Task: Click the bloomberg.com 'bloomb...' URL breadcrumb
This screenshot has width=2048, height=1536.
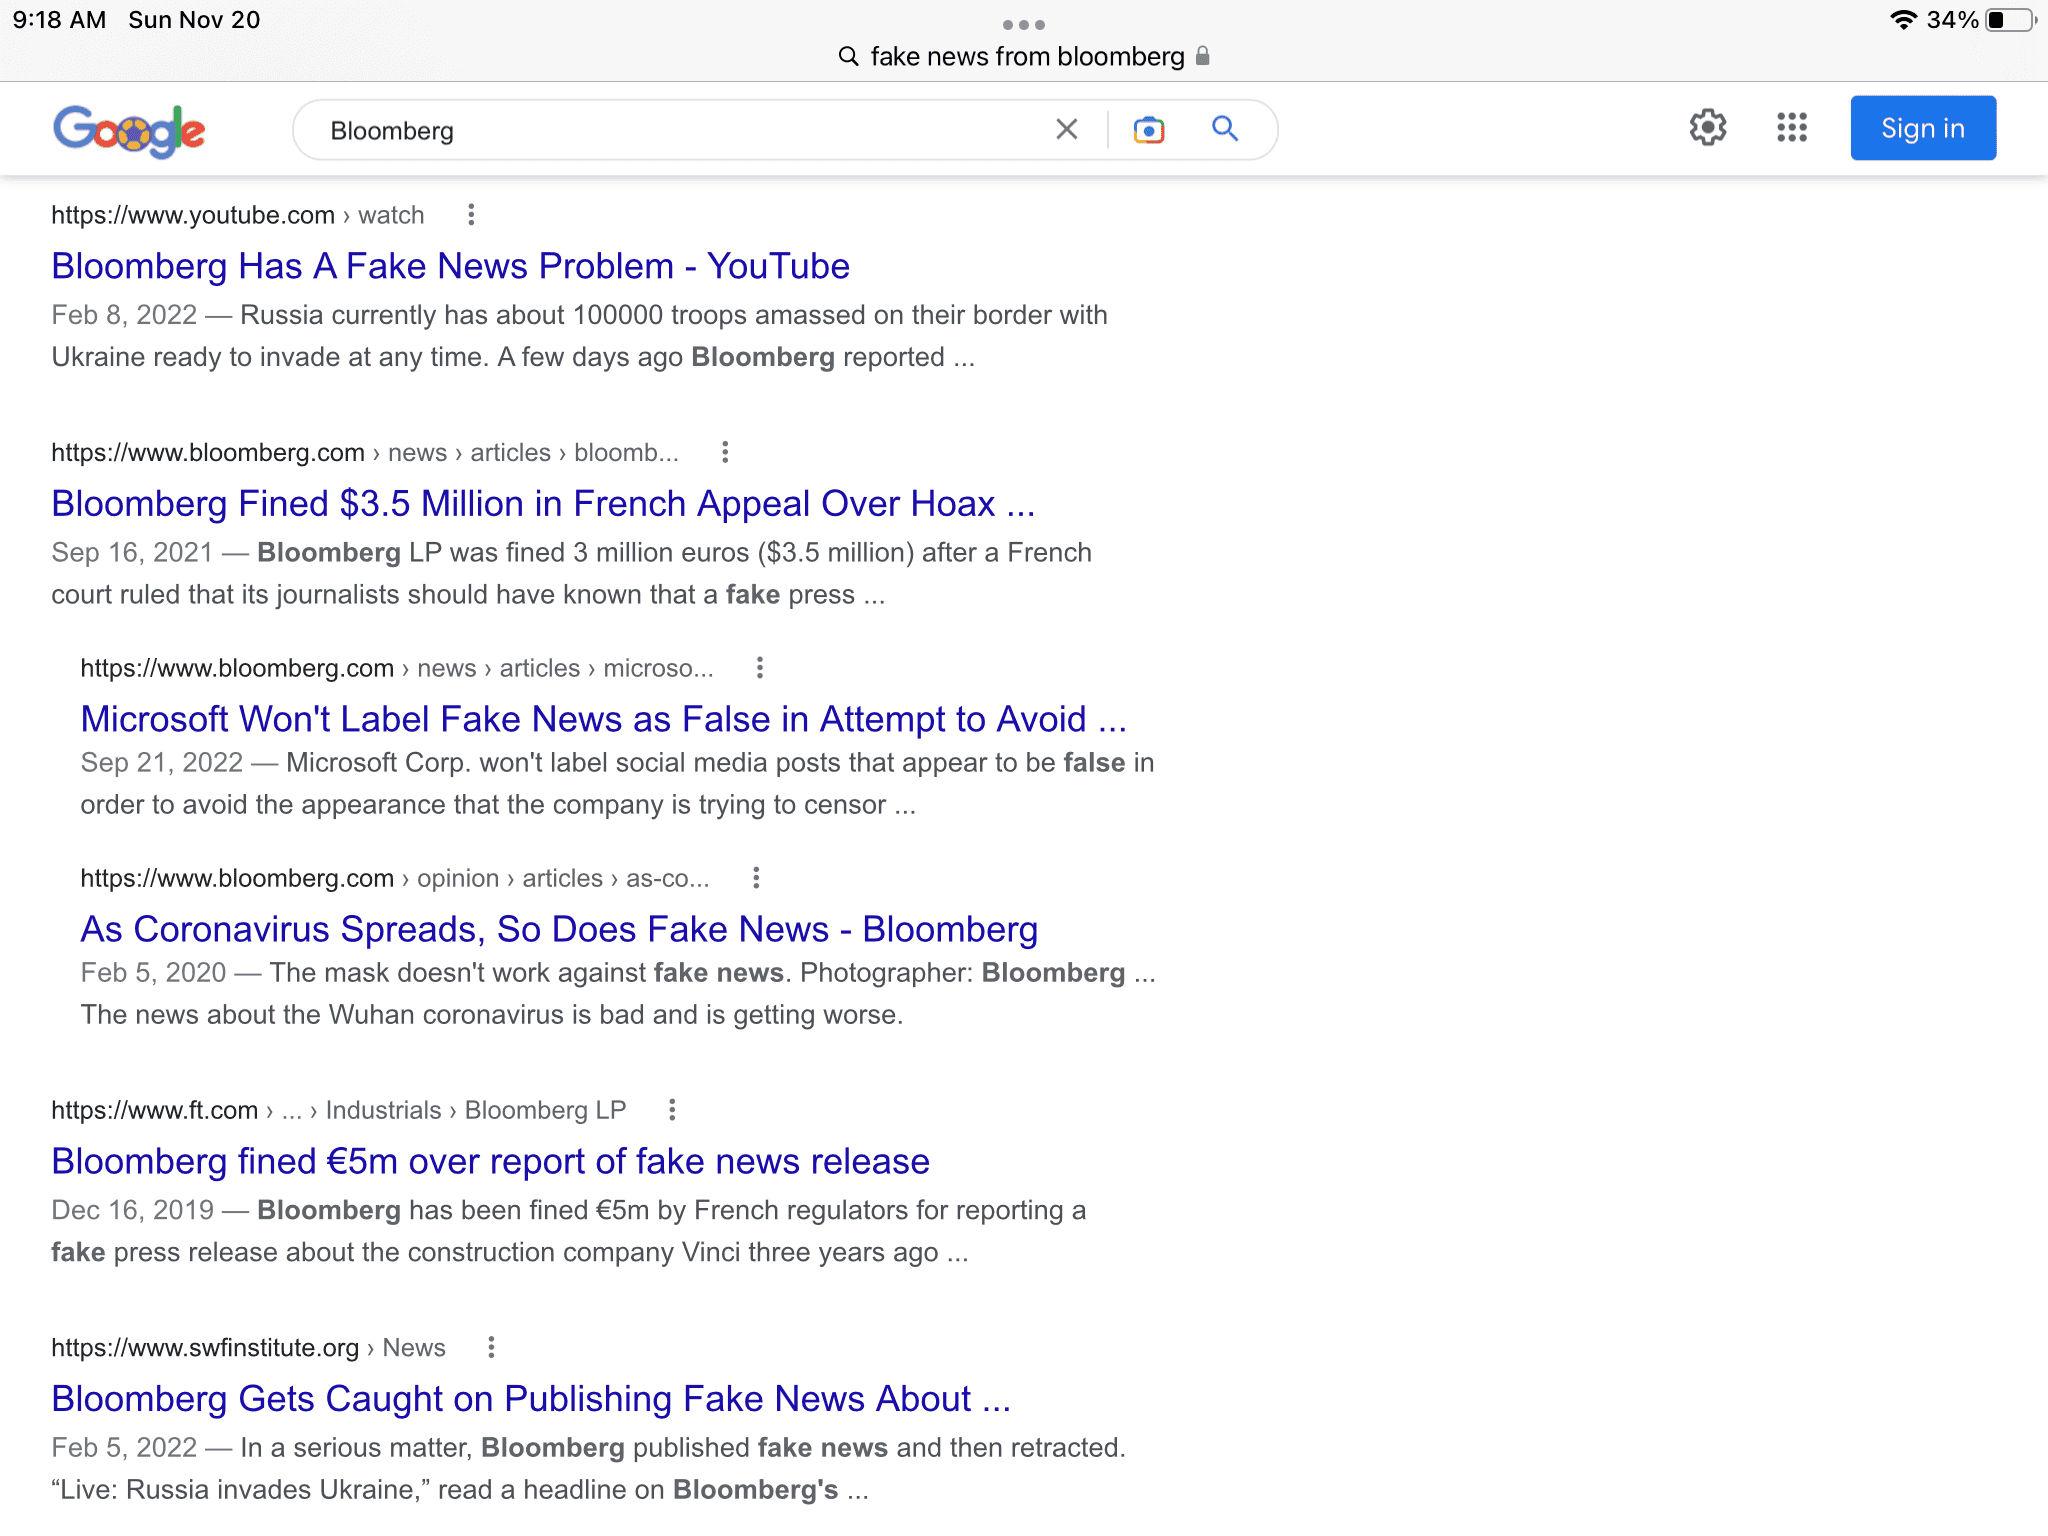Action: click(x=365, y=452)
